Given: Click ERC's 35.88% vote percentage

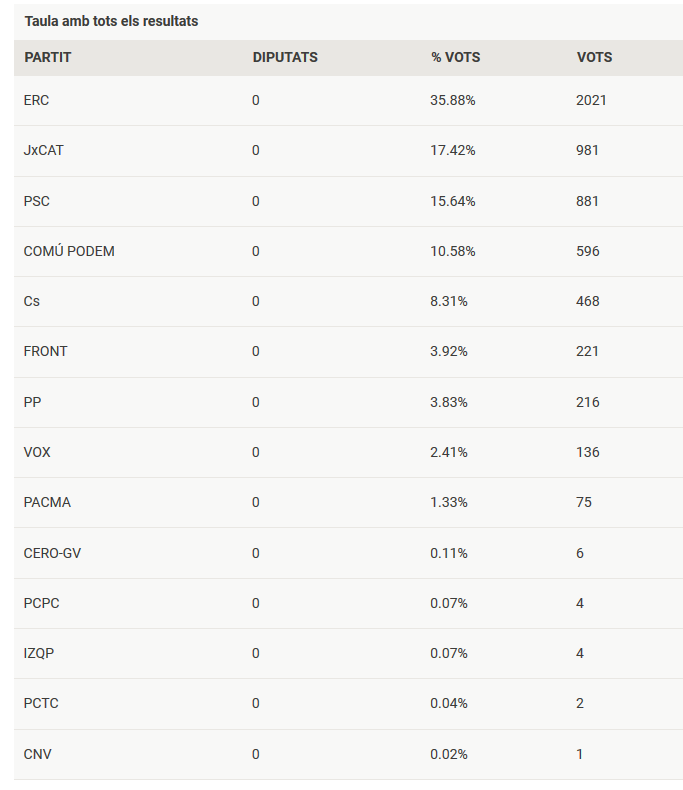Looking at the screenshot, I should click(x=452, y=100).
